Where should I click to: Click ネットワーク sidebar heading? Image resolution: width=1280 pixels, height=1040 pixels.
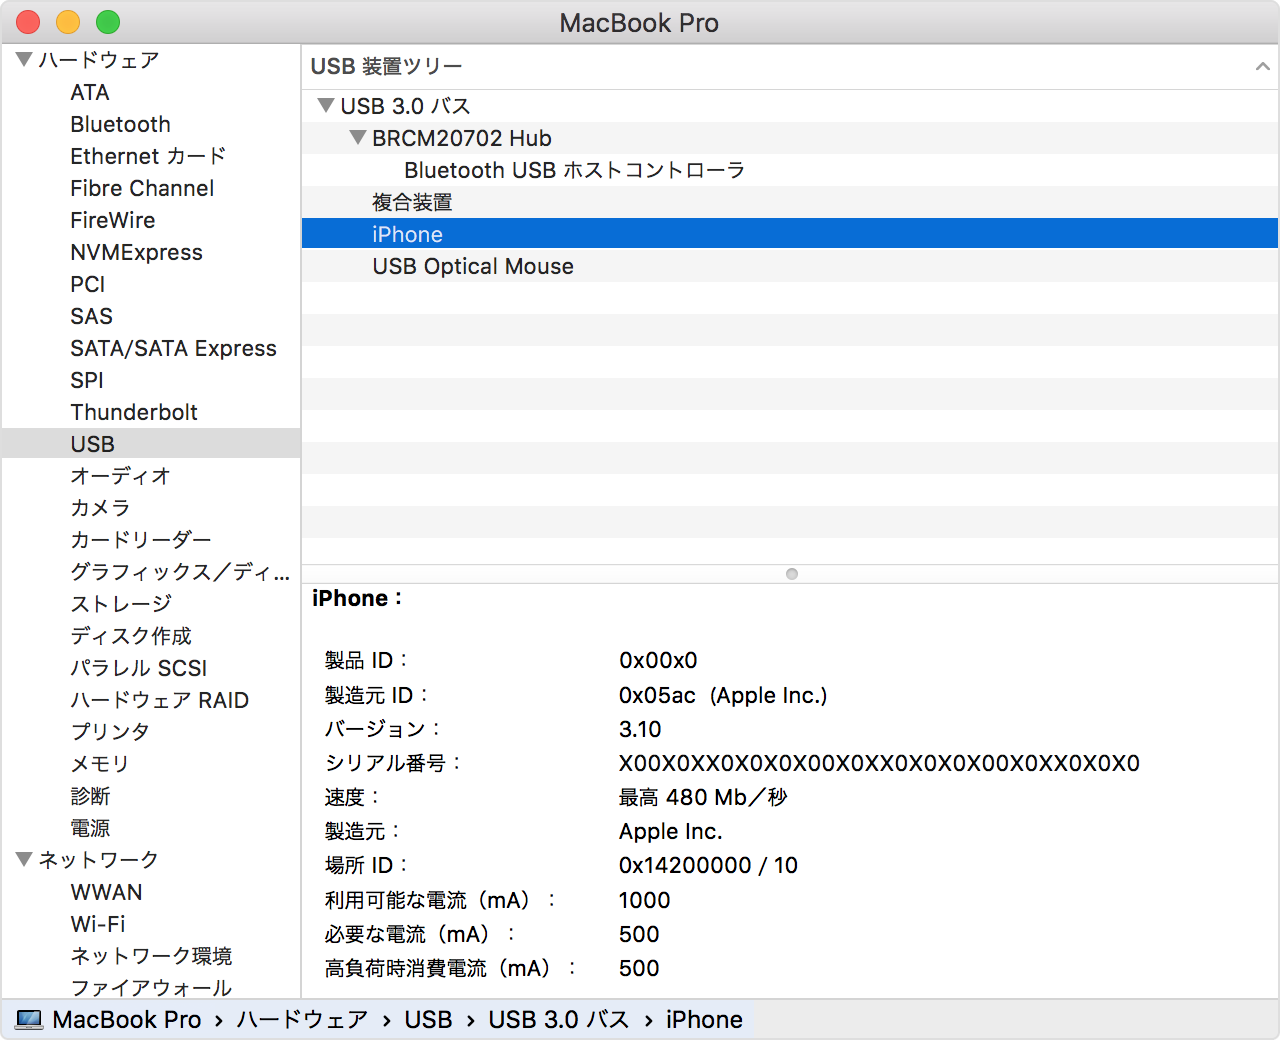(99, 860)
